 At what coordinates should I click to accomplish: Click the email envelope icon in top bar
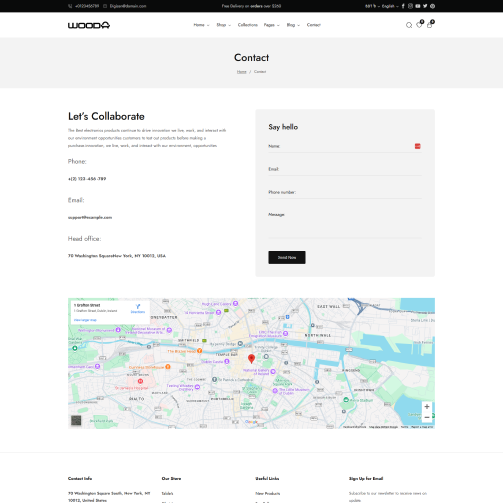[105, 6]
